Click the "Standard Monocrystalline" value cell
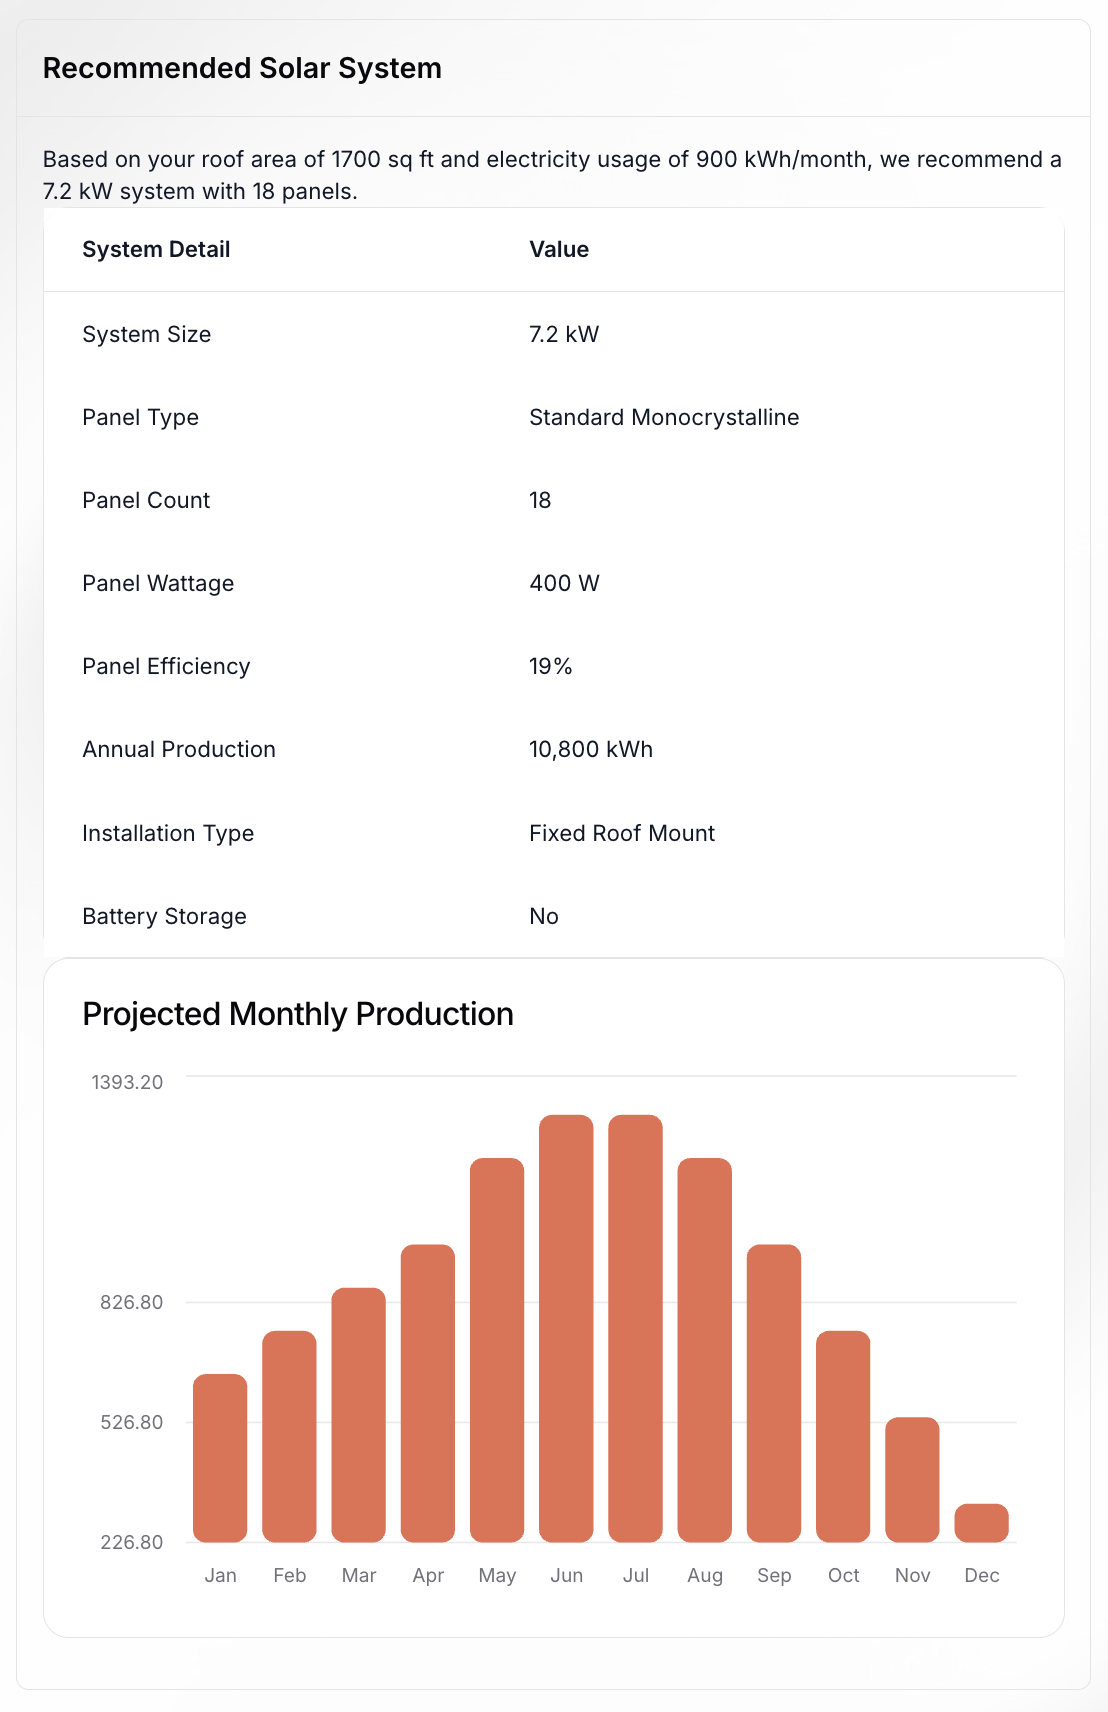The width and height of the screenshot is (1108, 1712). tap(664, 417)
